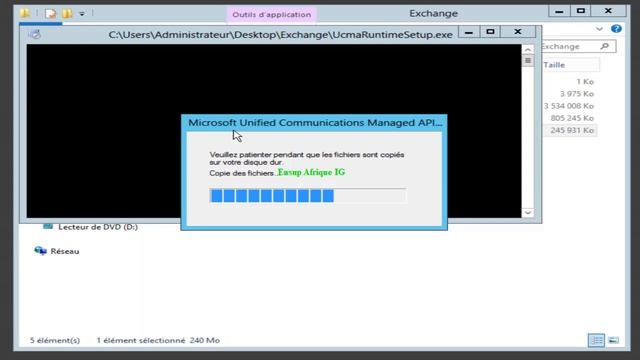Viewport: 640px width, 360px height.
Task: Select the file sized 3 534 008 Ko
Action: tap(569, 106)
